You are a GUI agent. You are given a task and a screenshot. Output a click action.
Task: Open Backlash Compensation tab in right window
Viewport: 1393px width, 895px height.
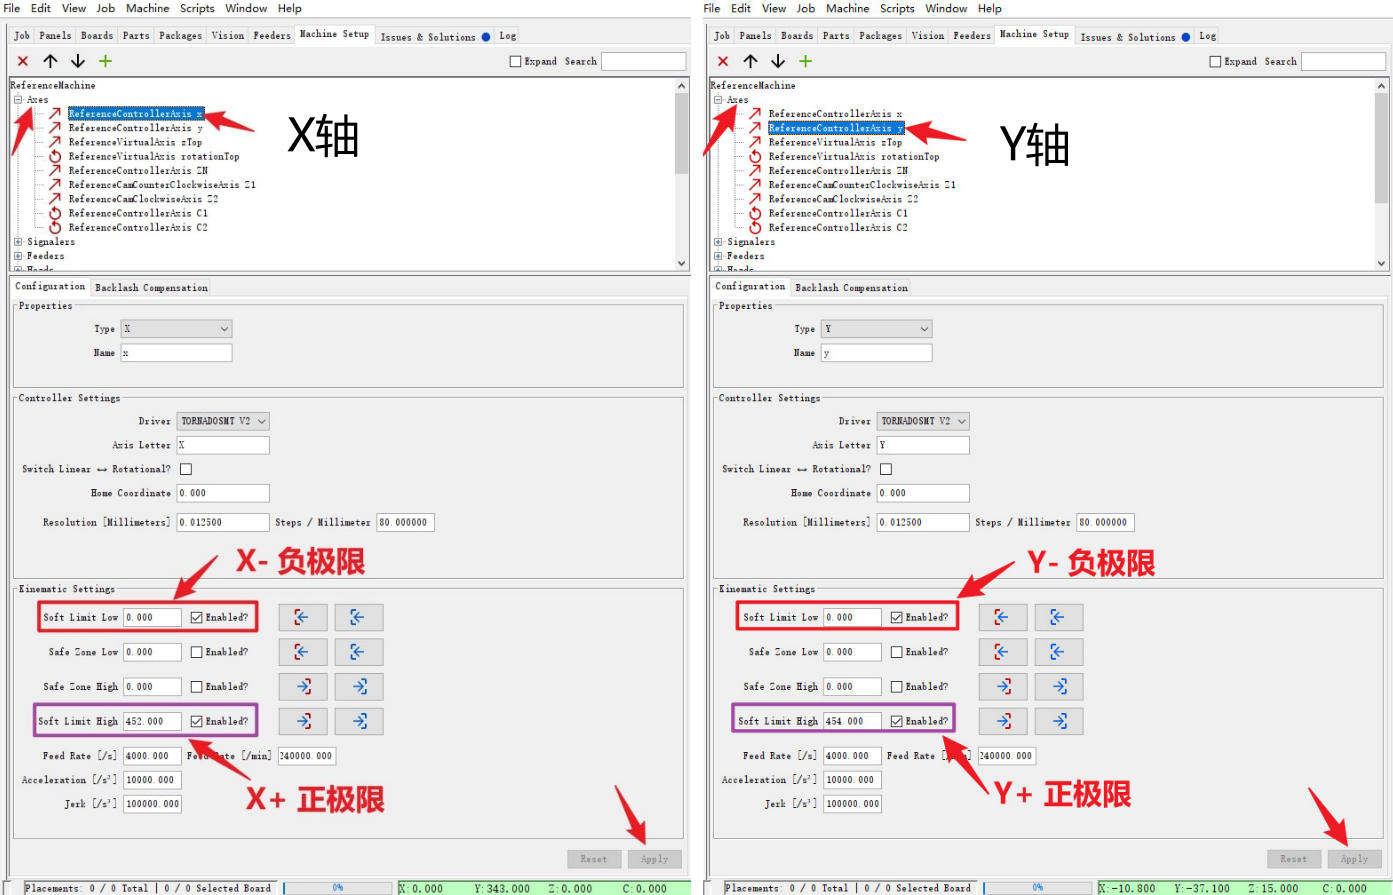852,288
